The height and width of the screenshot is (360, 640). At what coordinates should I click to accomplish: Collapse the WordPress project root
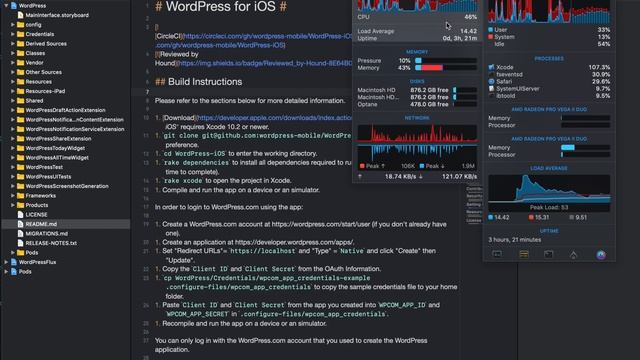click(x=6, y=6)
